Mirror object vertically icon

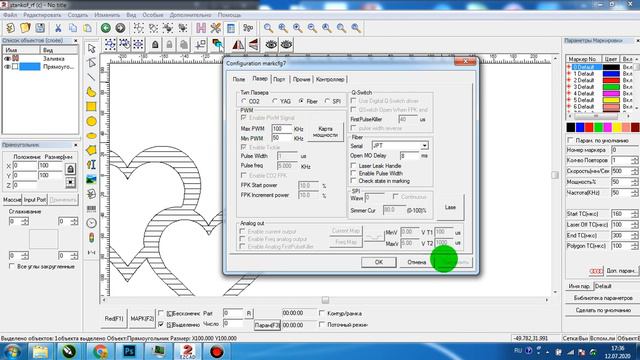pyautogui.click(x=253, y=44)
